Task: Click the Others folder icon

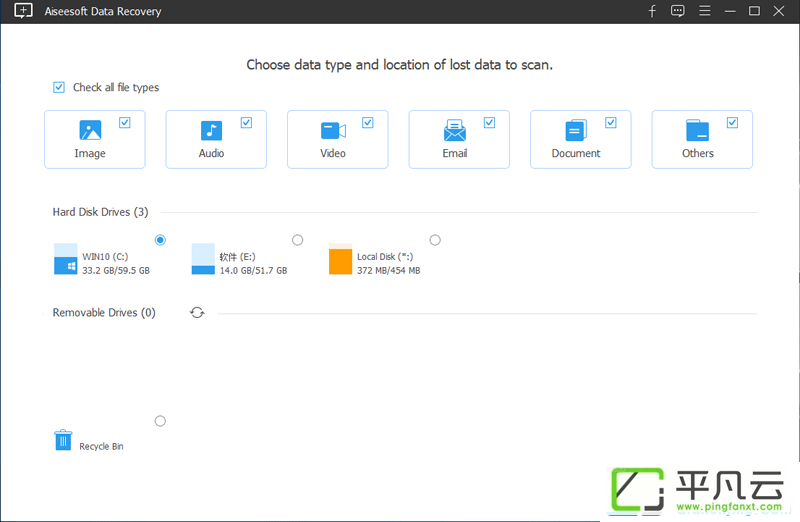Action: (697, 130)
